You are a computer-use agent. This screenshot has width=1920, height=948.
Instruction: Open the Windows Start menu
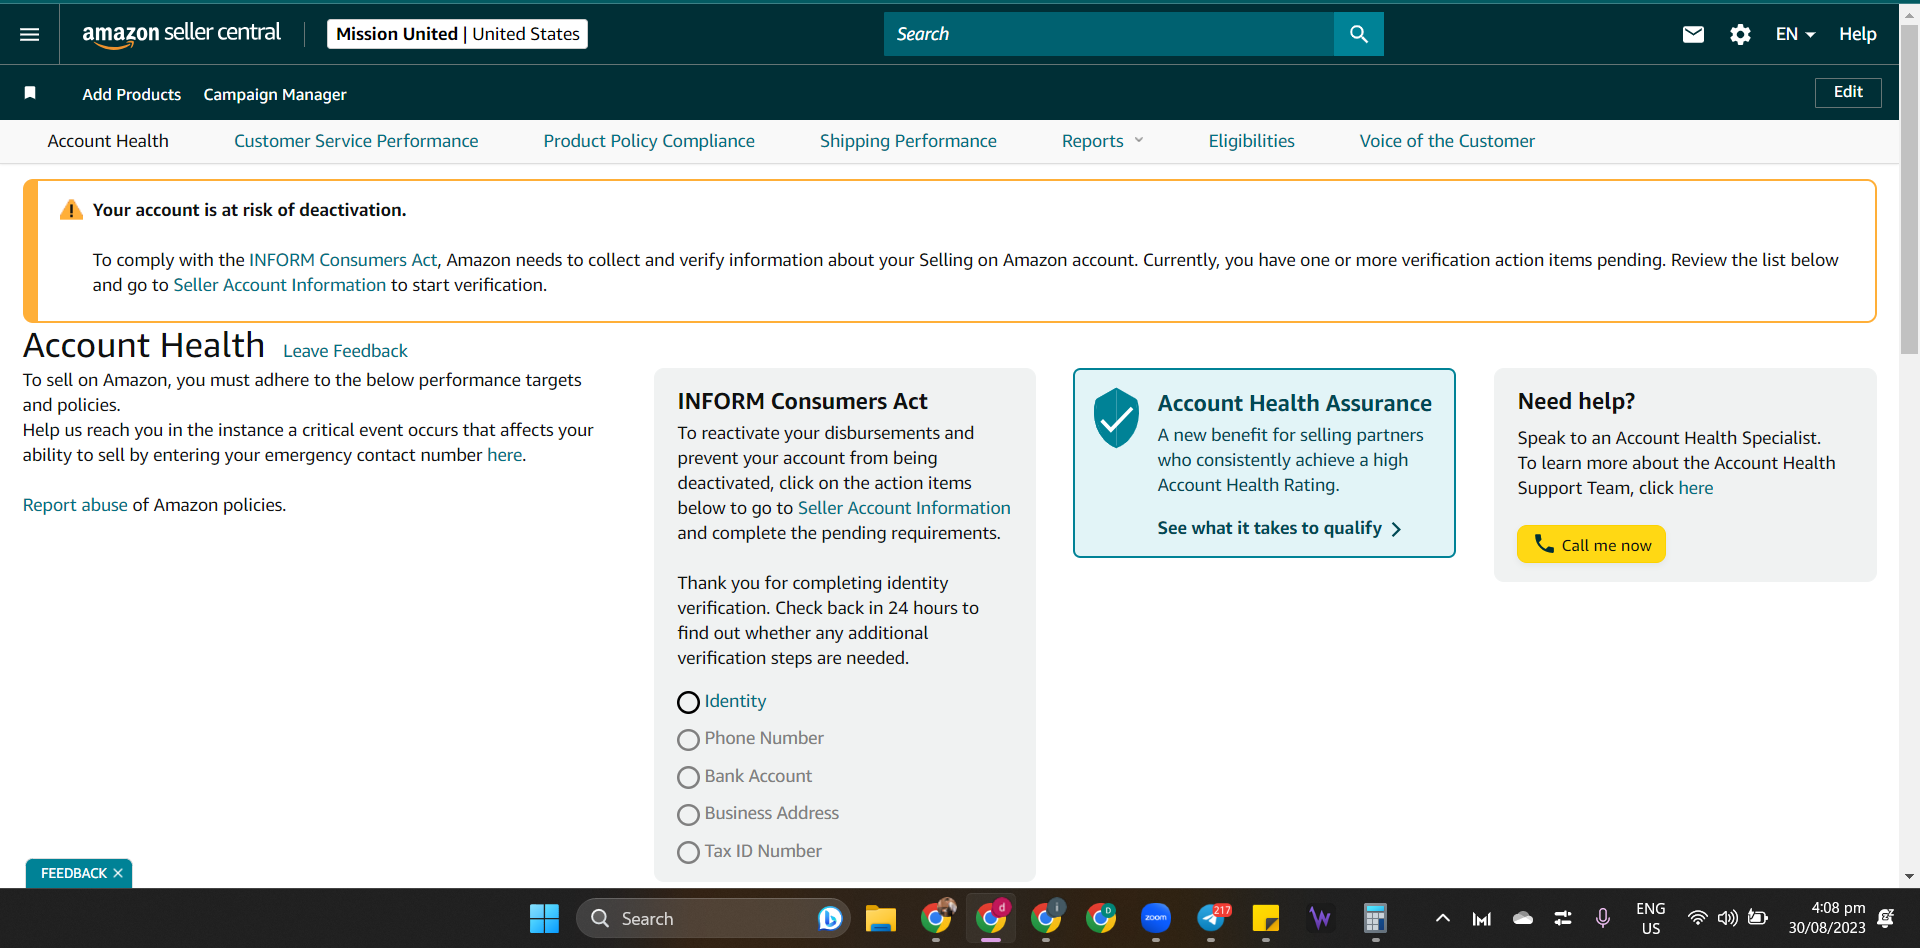[x=544, y=918]
